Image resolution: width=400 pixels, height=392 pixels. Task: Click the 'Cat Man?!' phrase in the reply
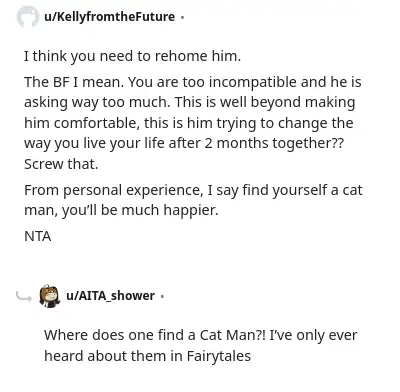[233, 335]
